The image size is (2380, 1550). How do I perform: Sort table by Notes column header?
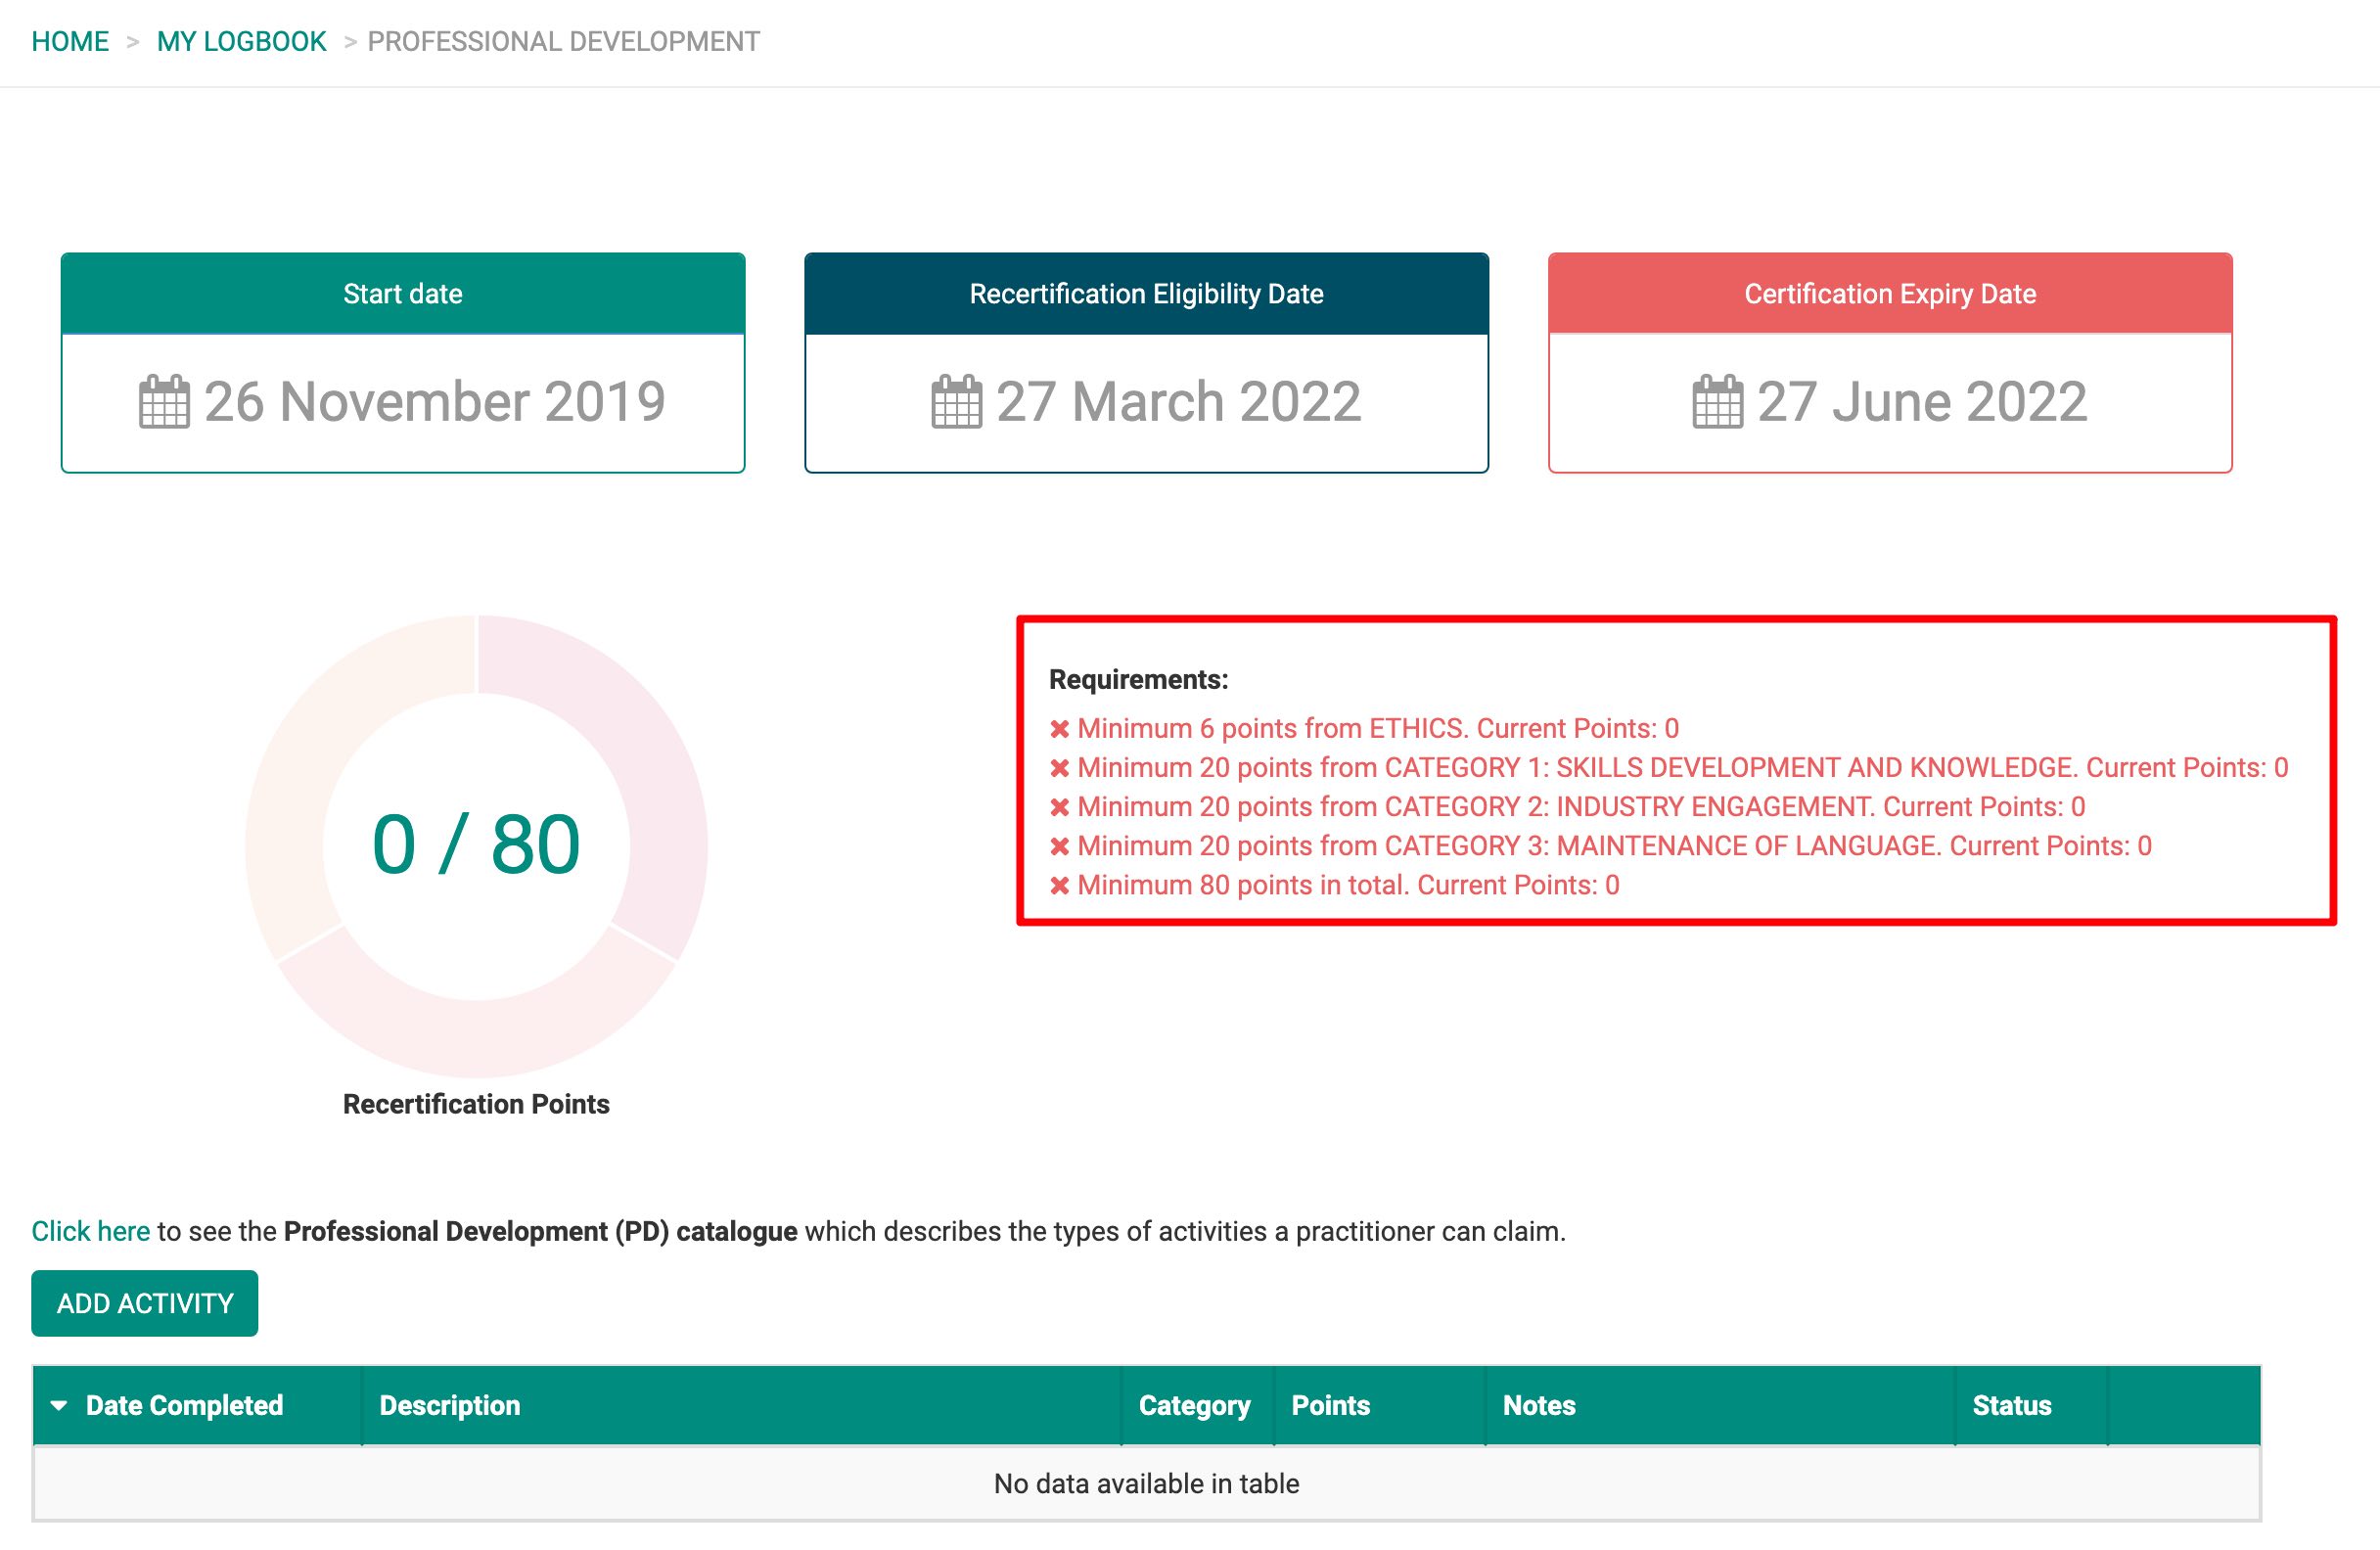tap(1538, 1405)
